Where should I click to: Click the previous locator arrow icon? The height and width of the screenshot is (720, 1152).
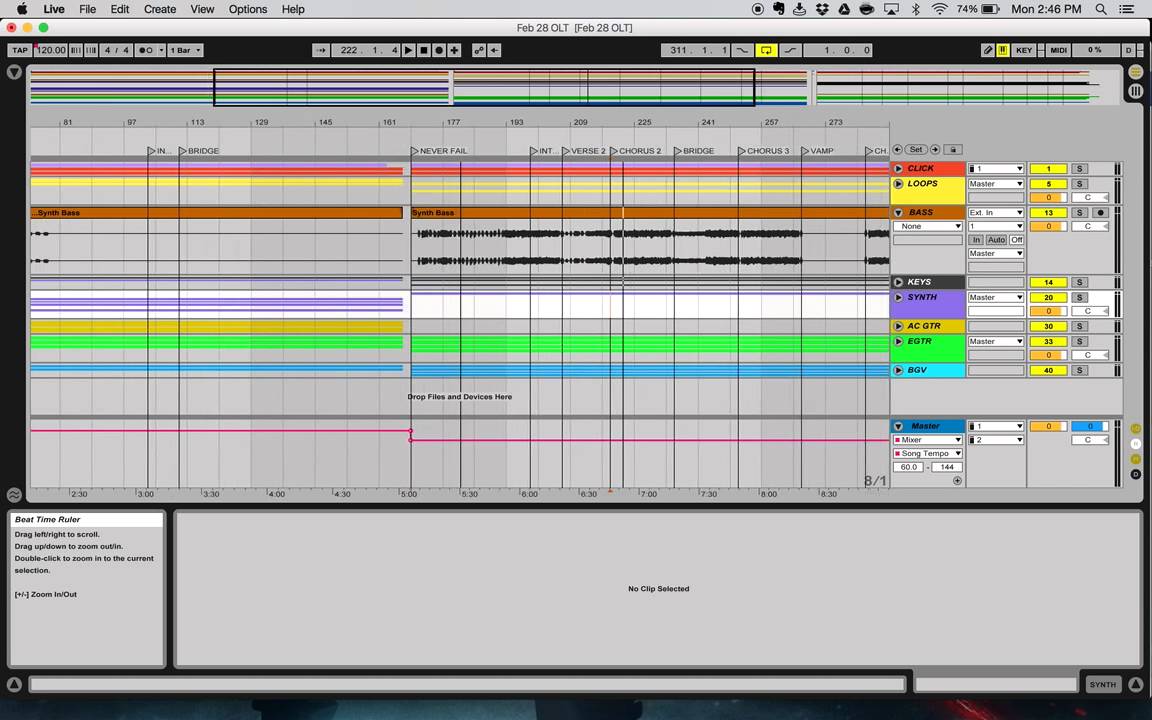(x=898, y=149)
